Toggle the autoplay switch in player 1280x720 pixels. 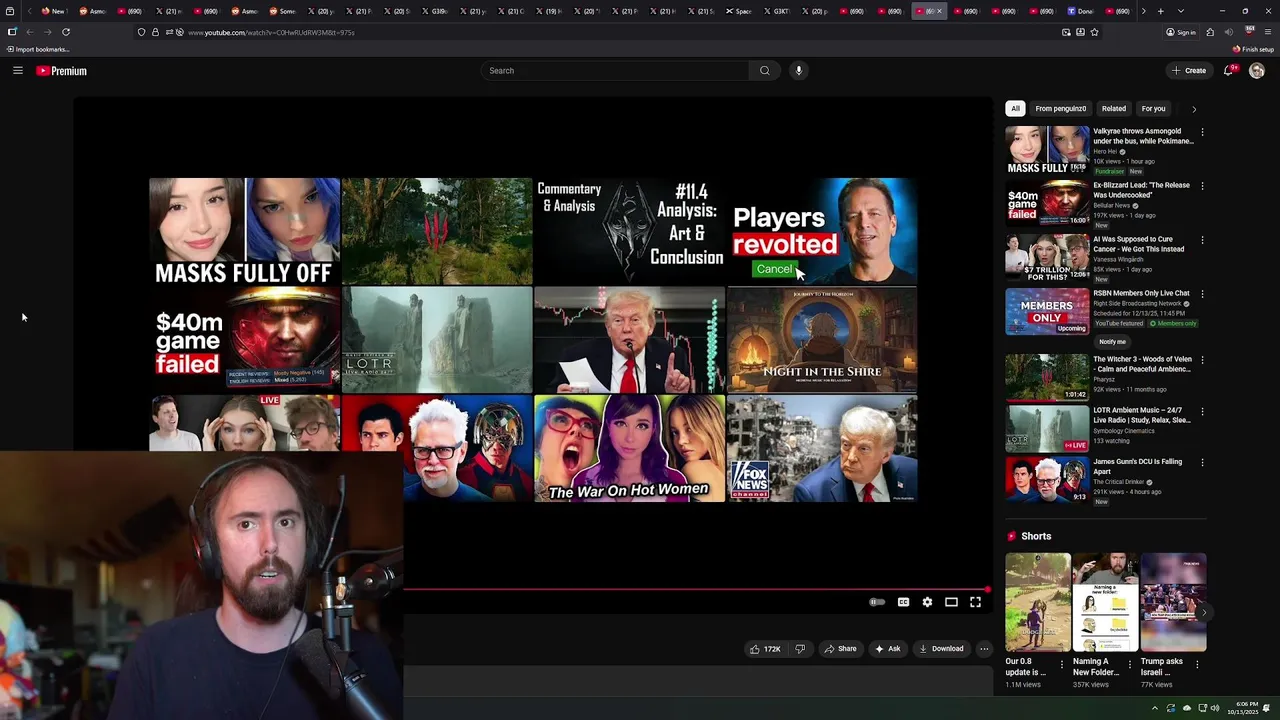877,602
